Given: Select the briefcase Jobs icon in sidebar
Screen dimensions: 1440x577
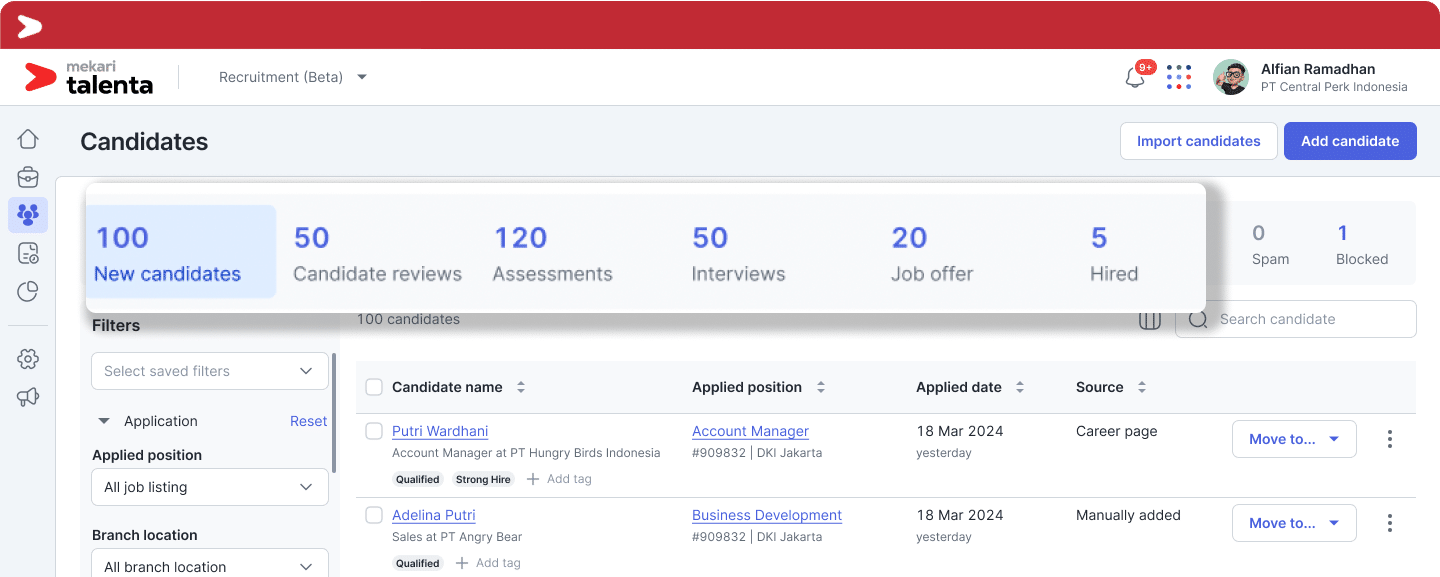Looking at the screenshot, I should pyautogui.click(x=27, y=176).
